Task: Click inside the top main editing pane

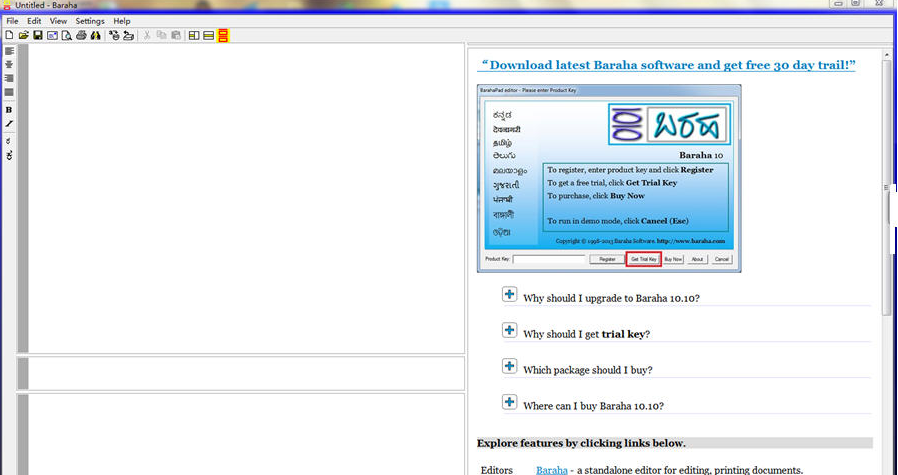Action: [246, 198]
